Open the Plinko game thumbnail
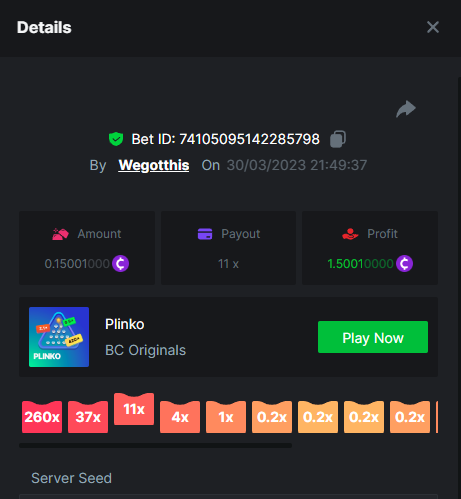This screenshot has width=461, height=499. [59, 337]
